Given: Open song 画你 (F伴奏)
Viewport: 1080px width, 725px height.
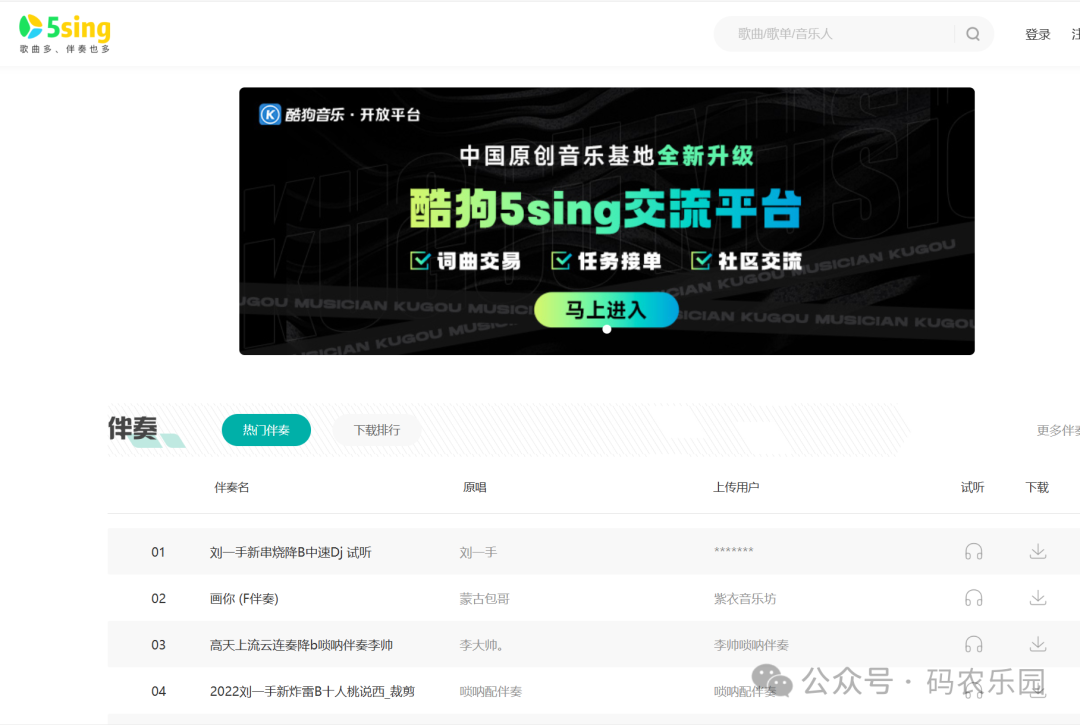Looking at the screenshot, I should [x=244, y=598].
